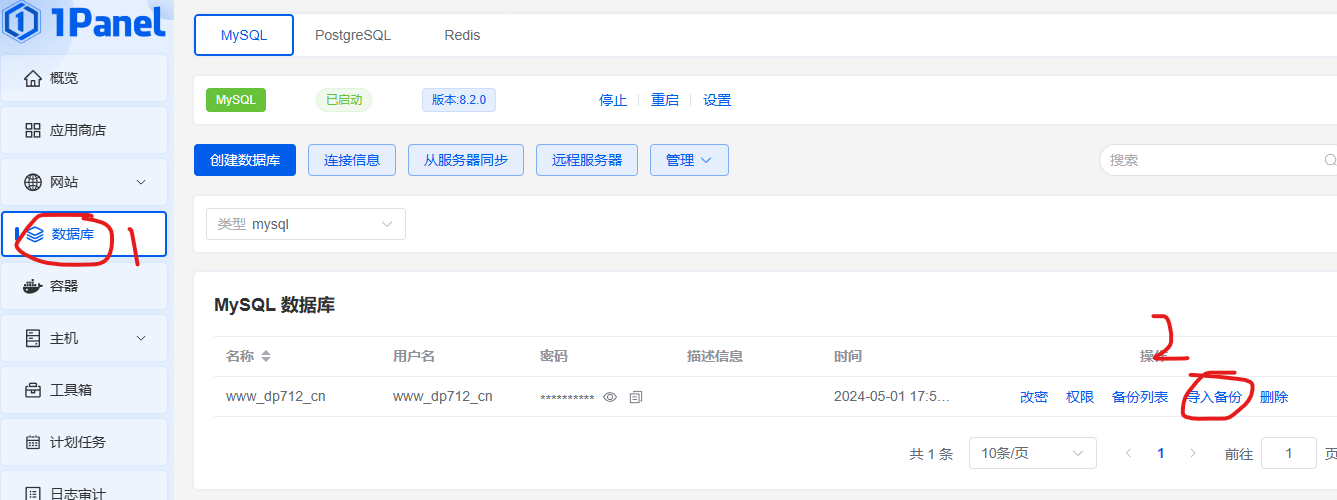Switch to the Redis tab
The height and width of the screenshot is (500, 1337).
(462, 35)
